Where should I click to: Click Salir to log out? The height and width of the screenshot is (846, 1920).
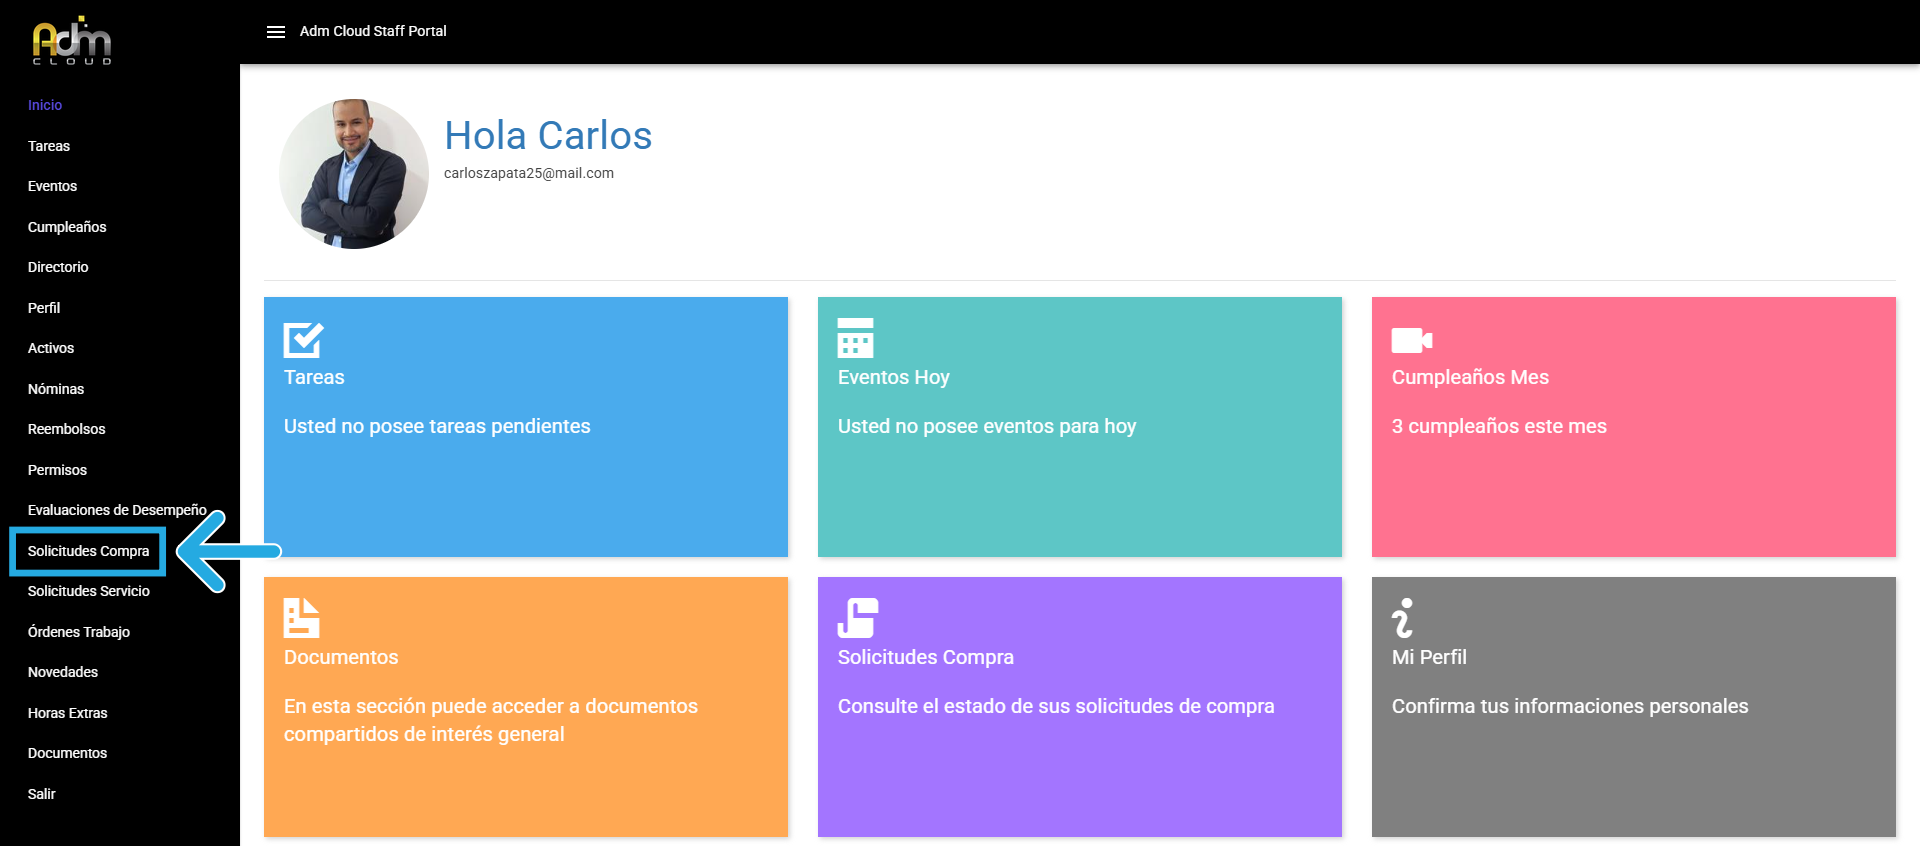click(42, 794)
